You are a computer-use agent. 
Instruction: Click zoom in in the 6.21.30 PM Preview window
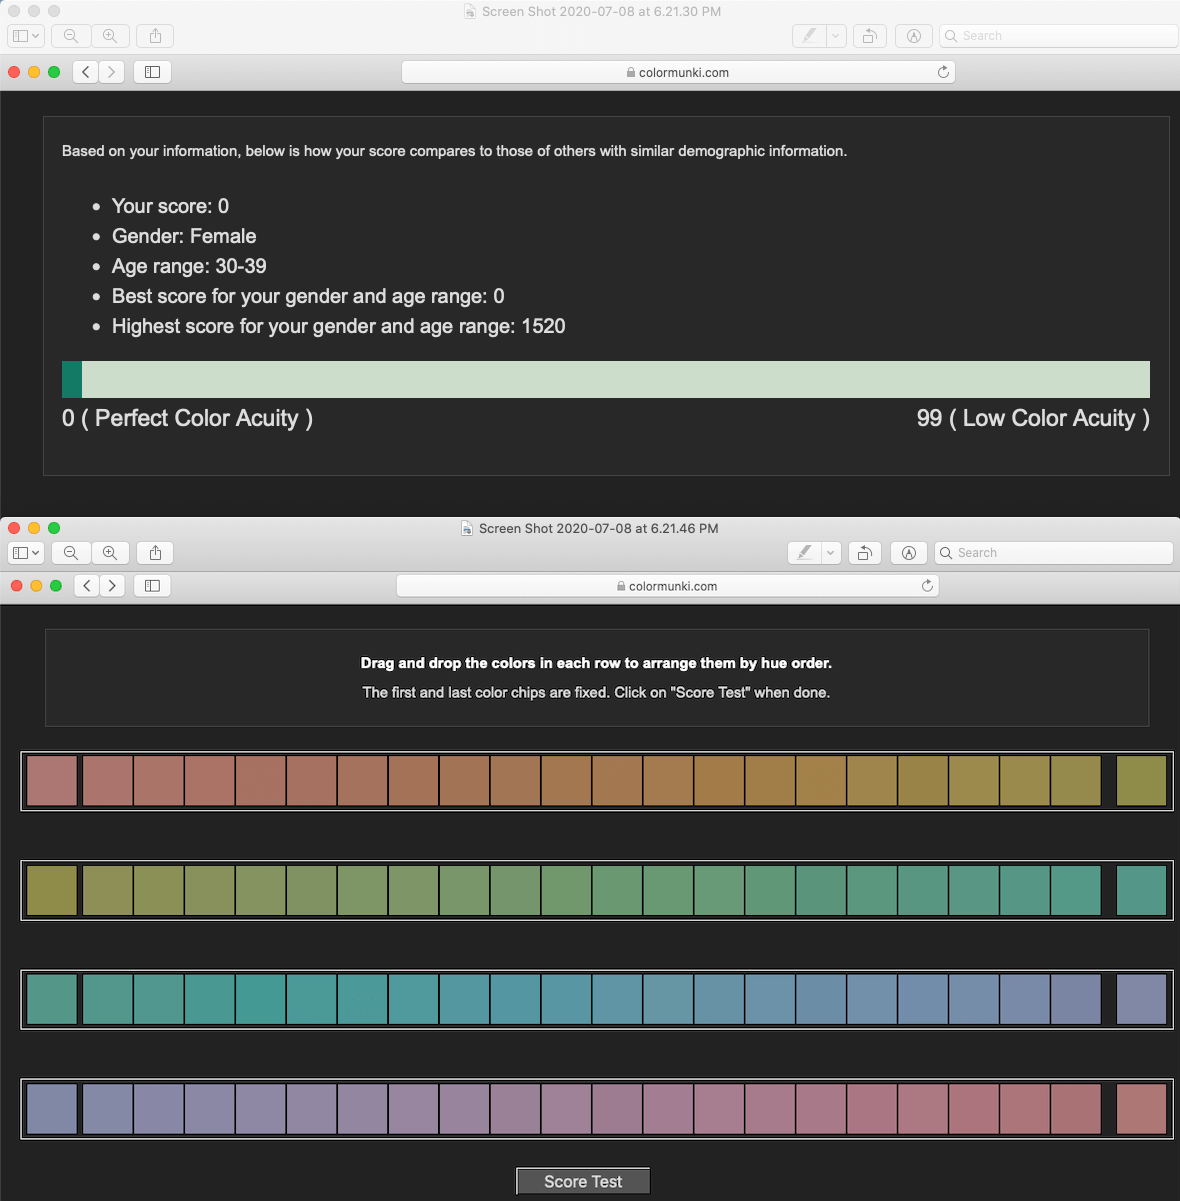point(110,36)
